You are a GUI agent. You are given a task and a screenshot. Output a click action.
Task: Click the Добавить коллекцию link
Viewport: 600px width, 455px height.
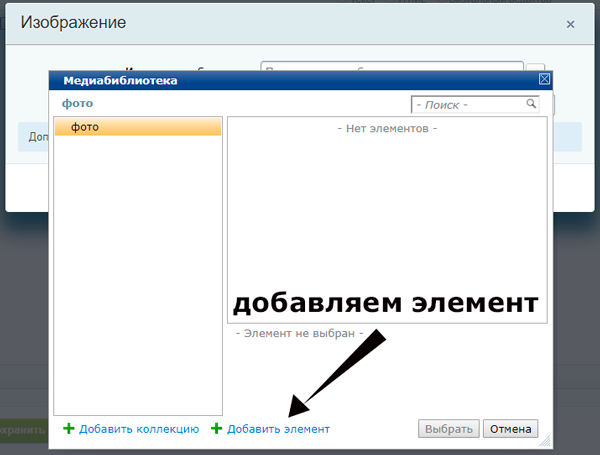tap(139, 429)
